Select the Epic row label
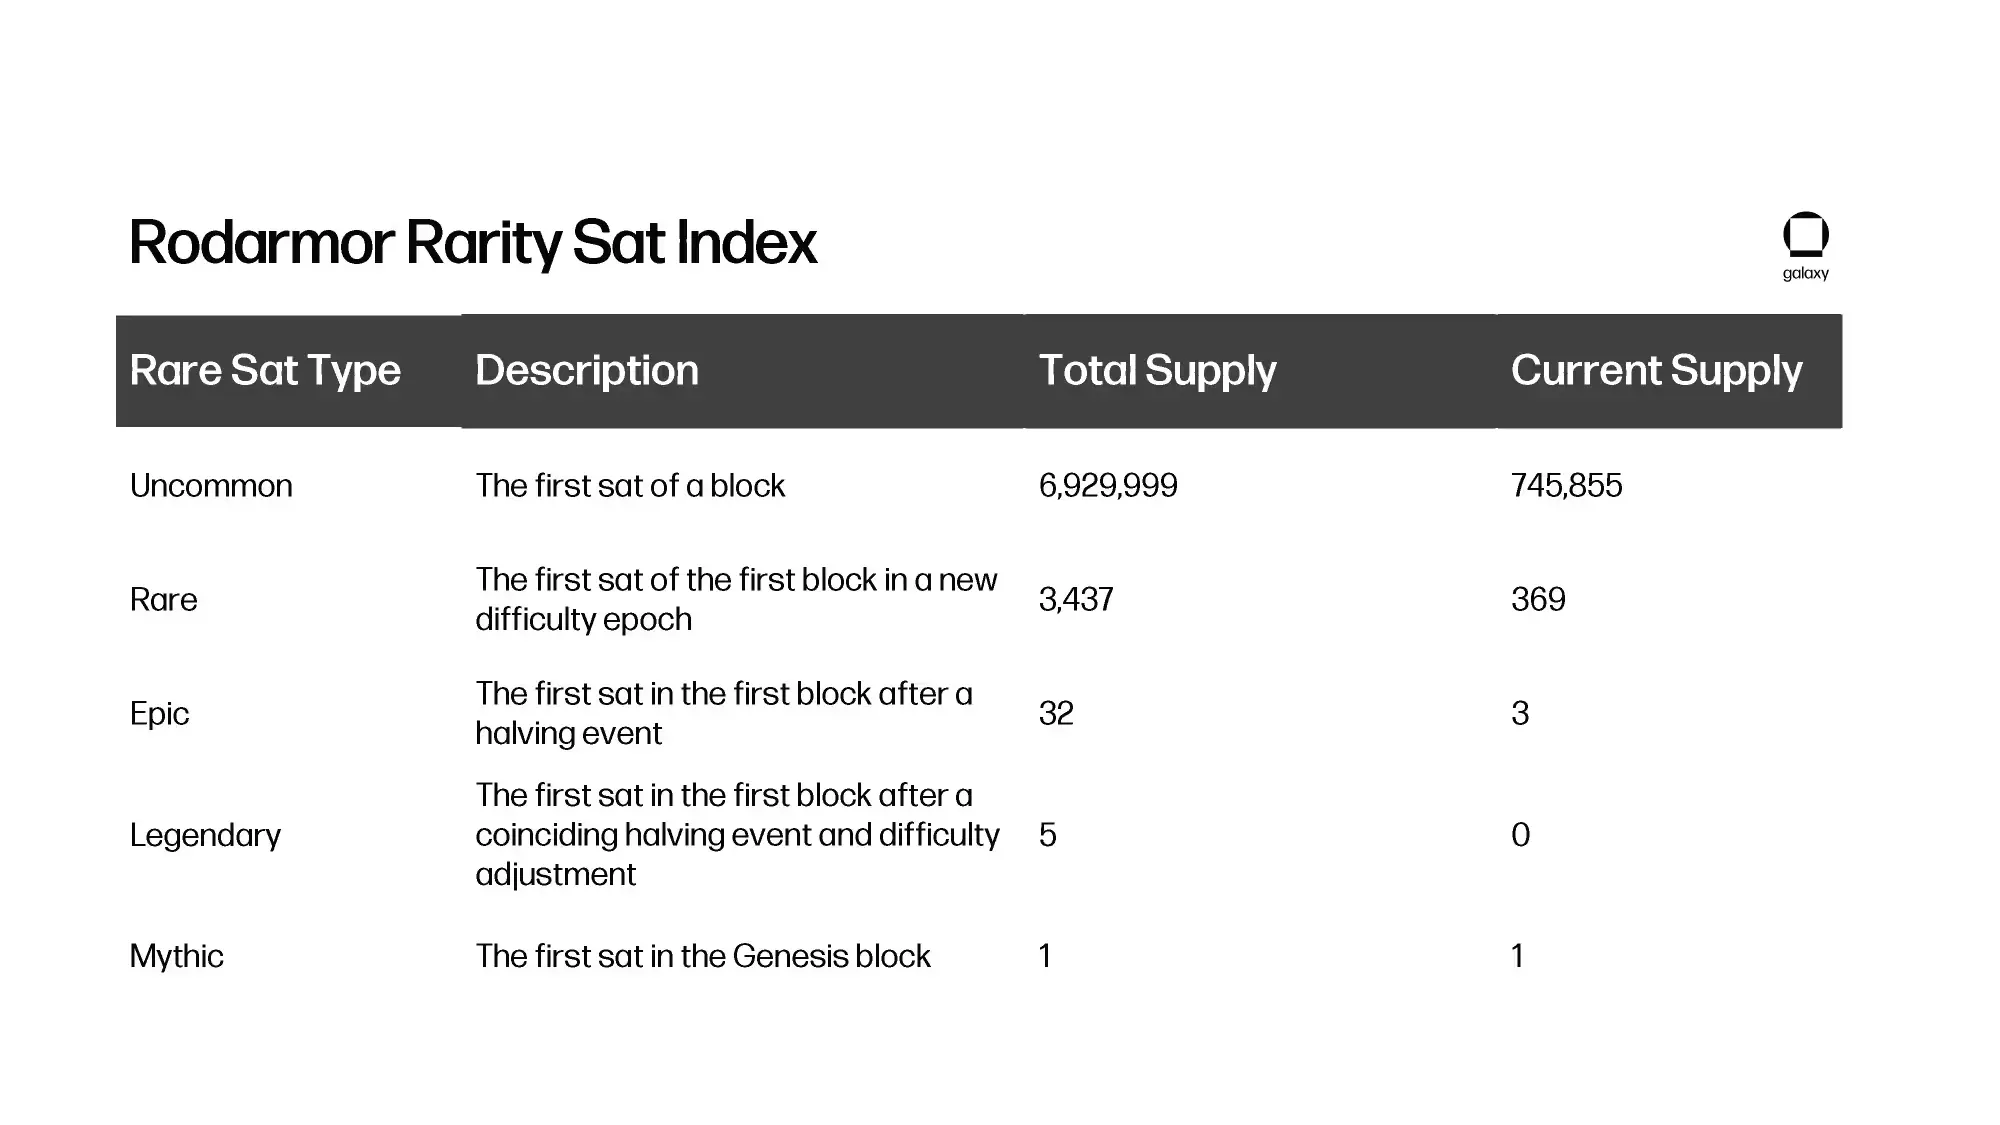Viewport: 2000px width, 1125px height. tap(160, 714)
